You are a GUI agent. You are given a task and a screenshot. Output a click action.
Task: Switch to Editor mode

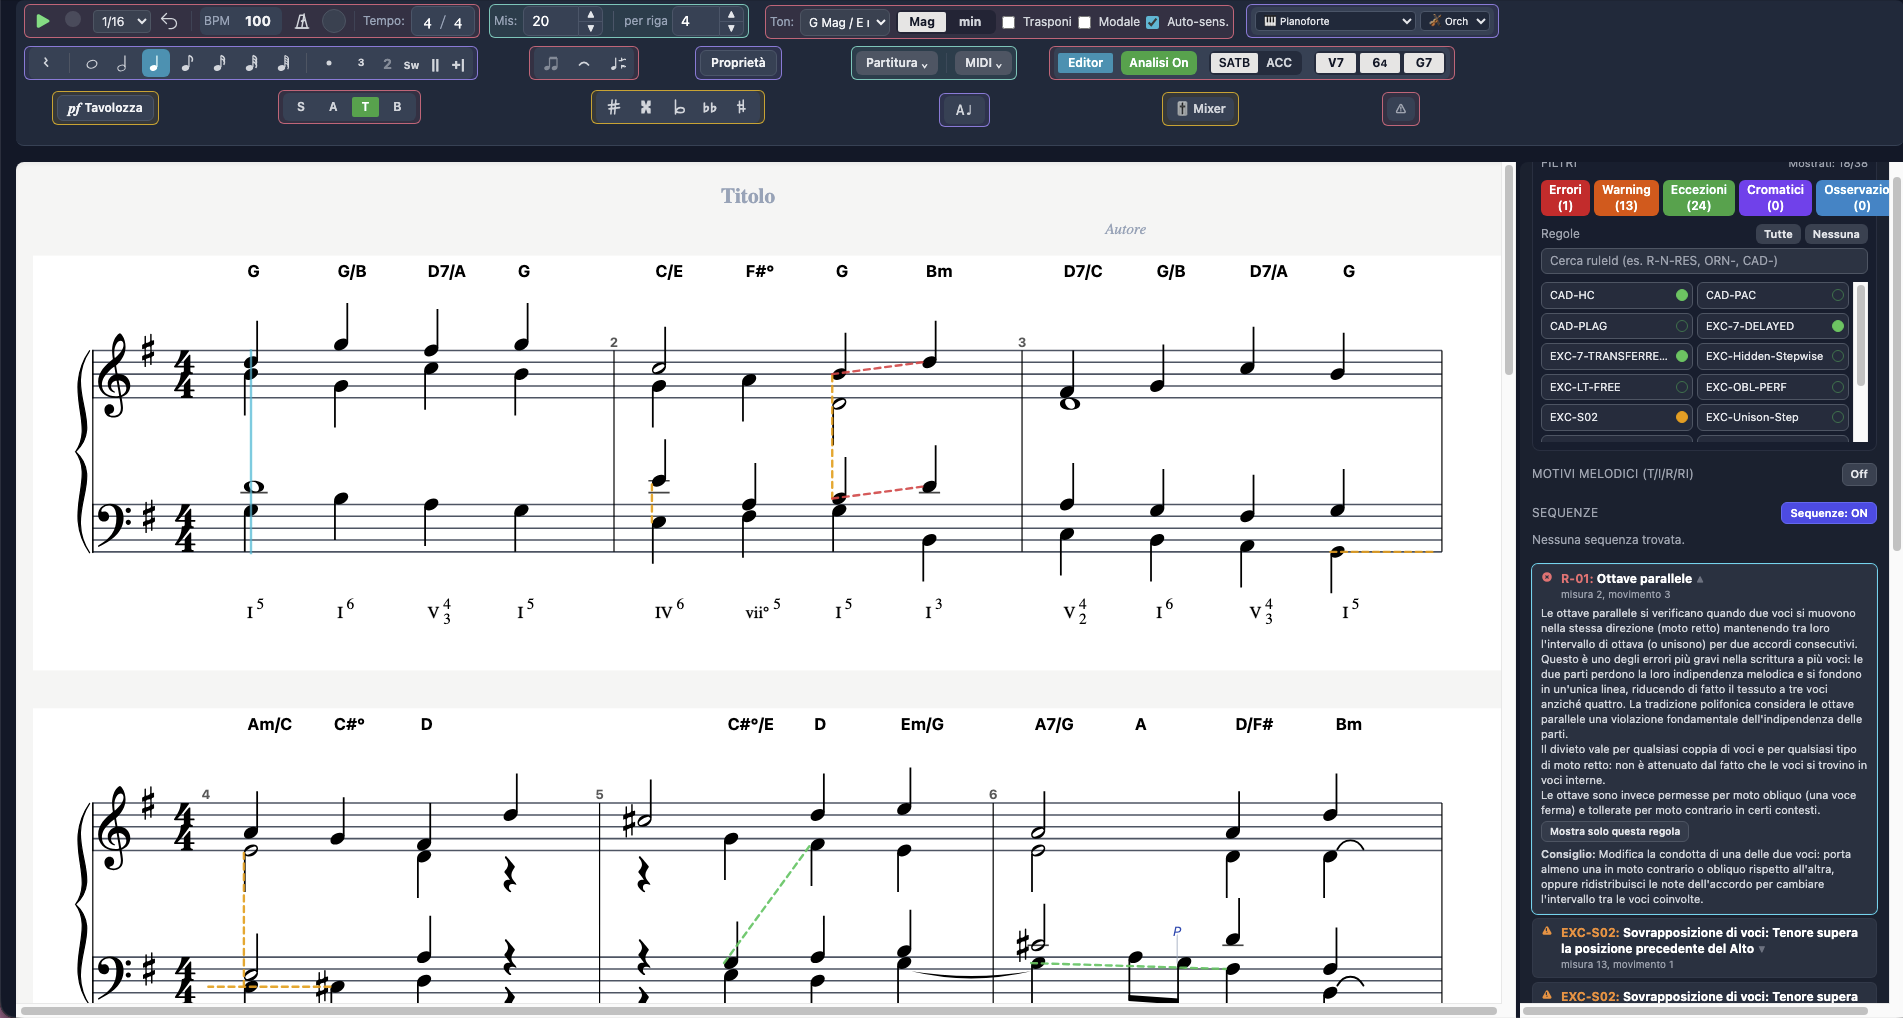click(1085, 63)
